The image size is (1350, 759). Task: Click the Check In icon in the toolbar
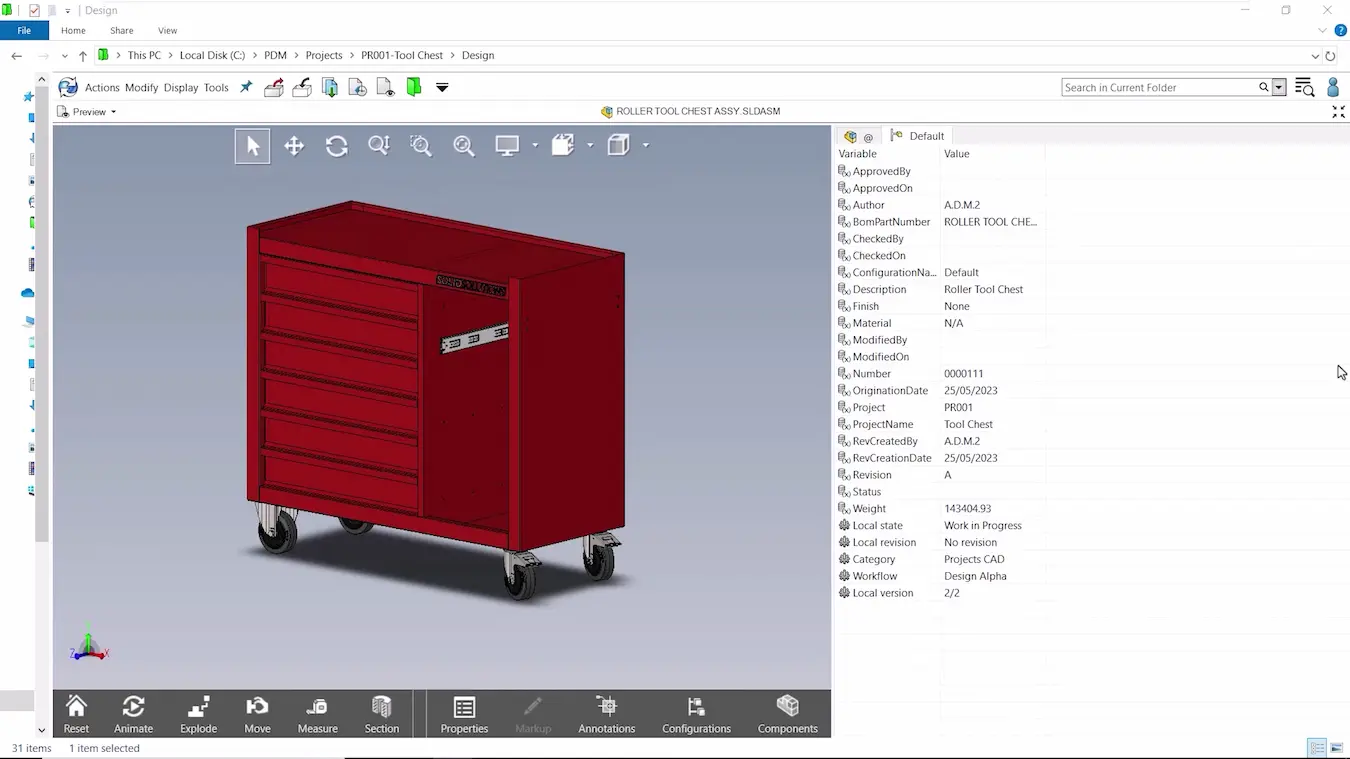302,87
